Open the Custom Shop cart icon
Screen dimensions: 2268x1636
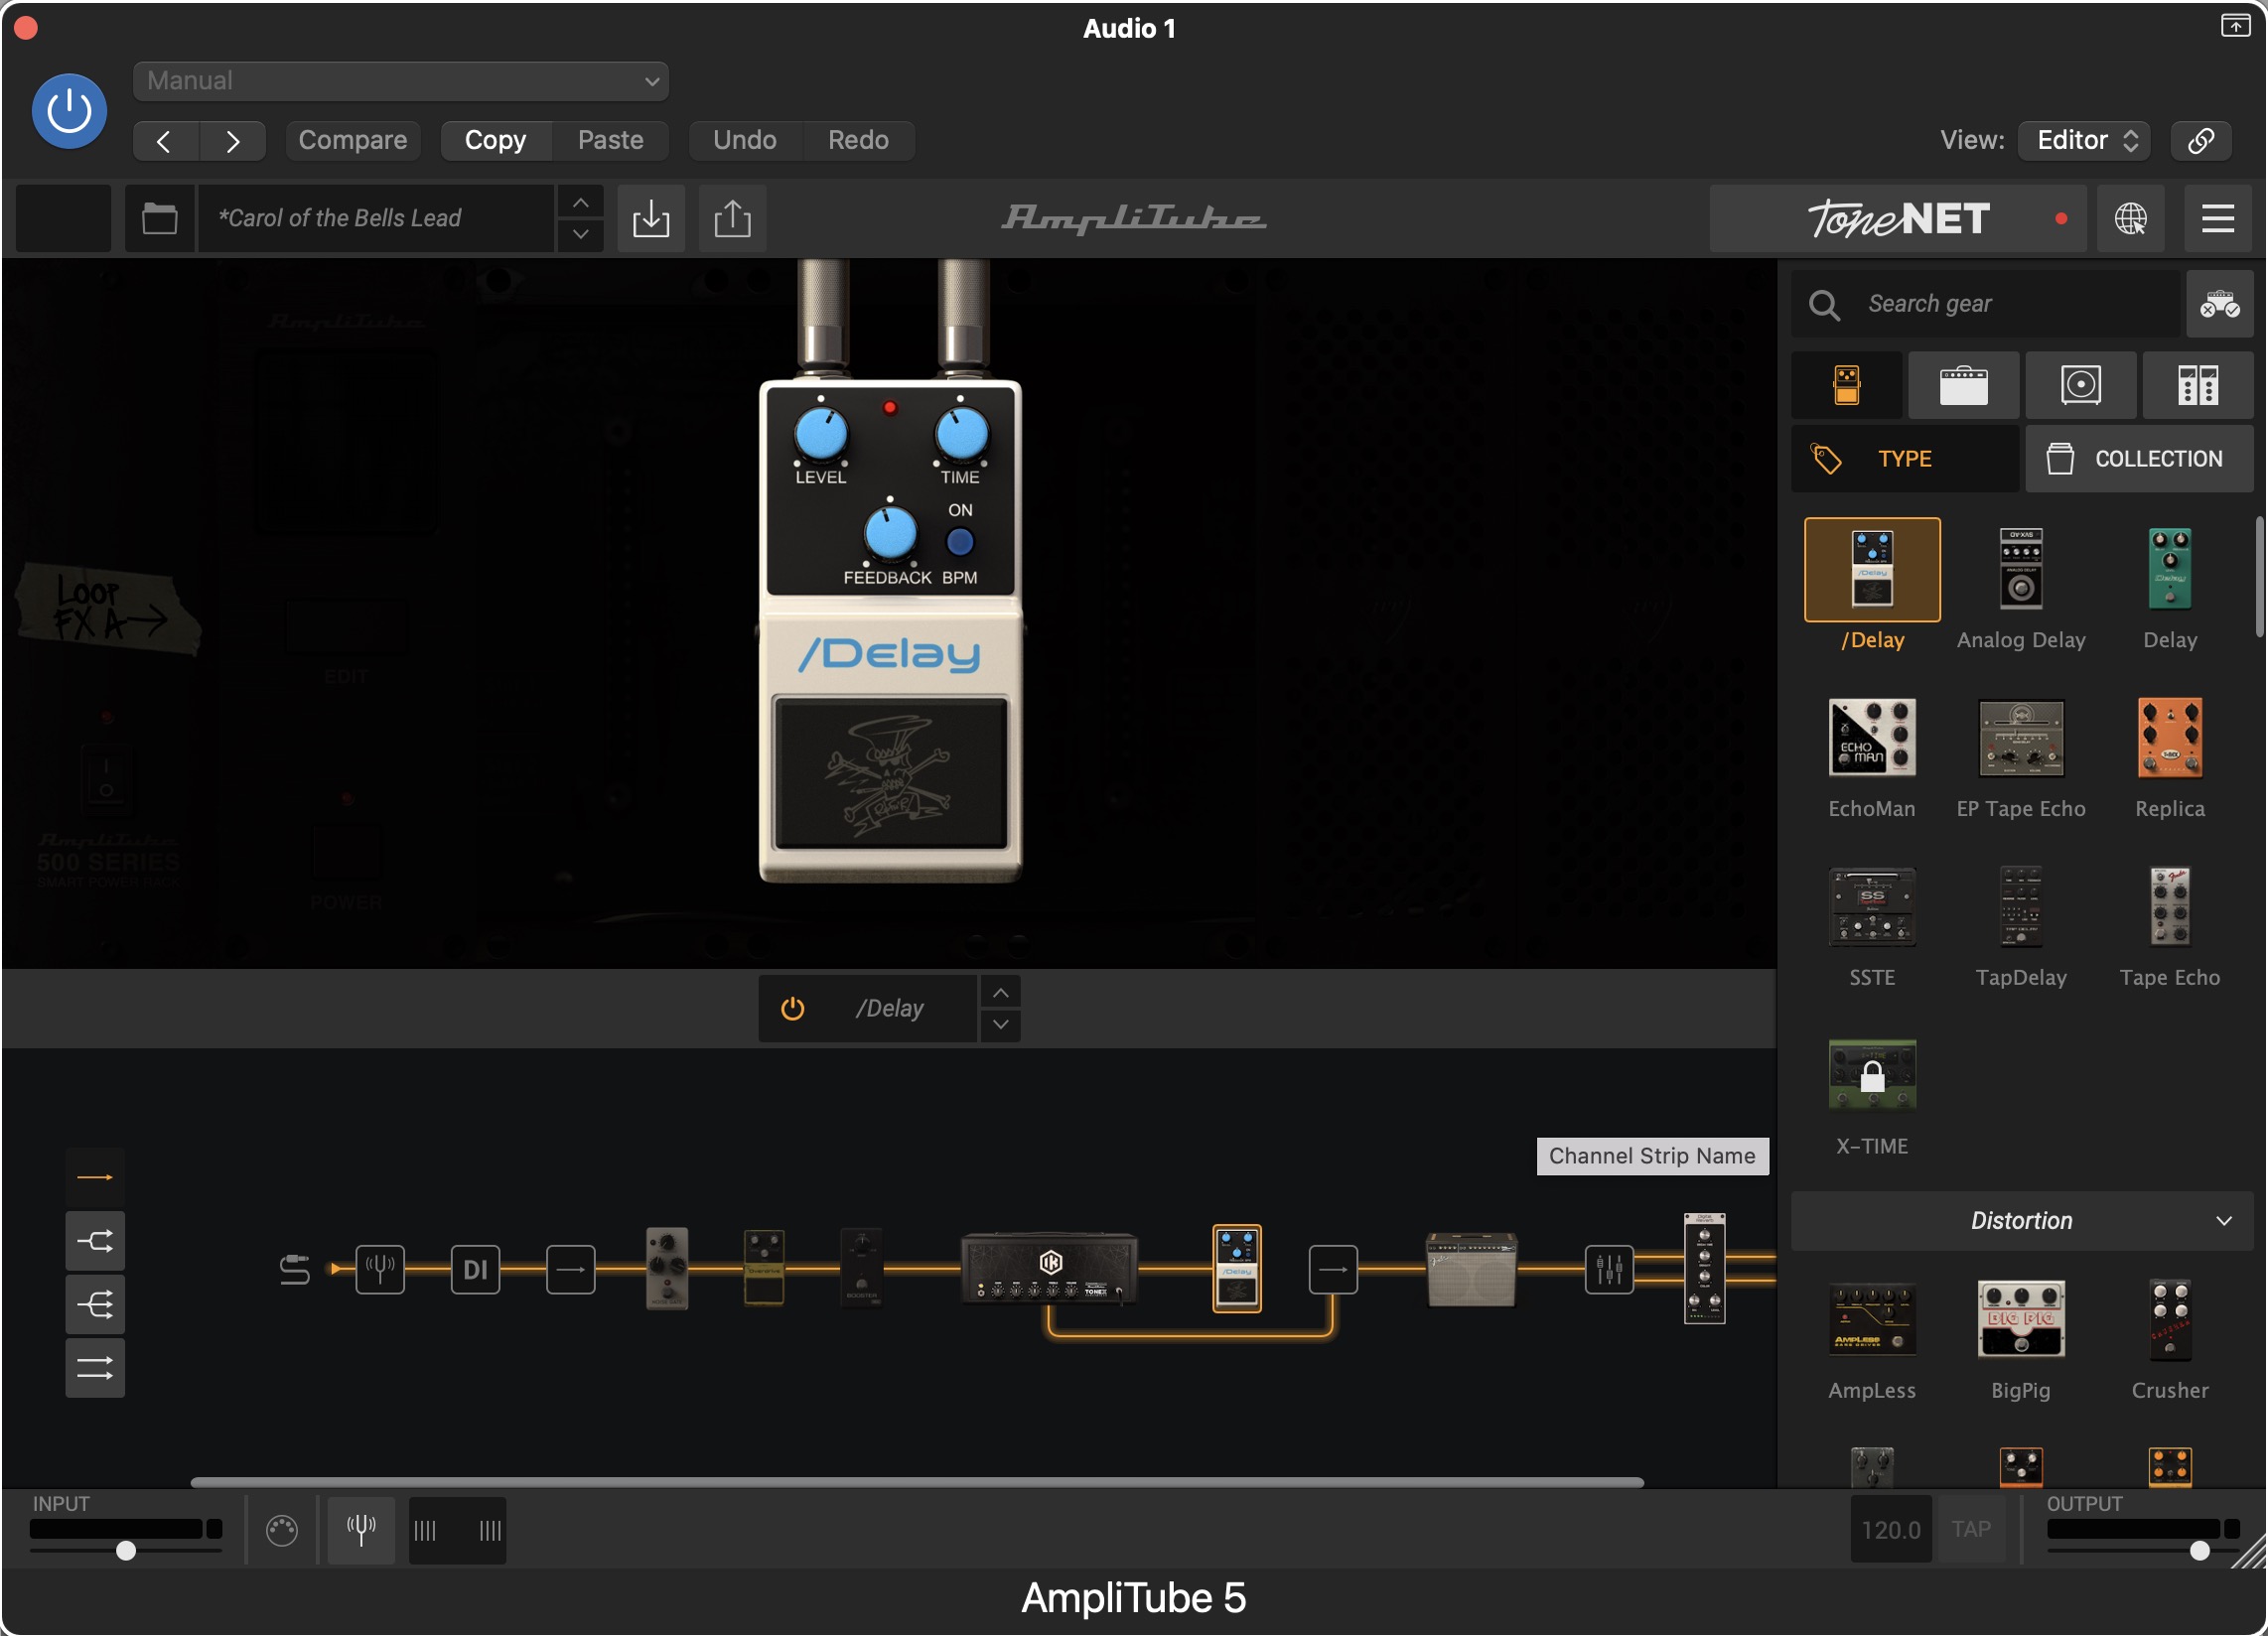(x=2219, y=303)
